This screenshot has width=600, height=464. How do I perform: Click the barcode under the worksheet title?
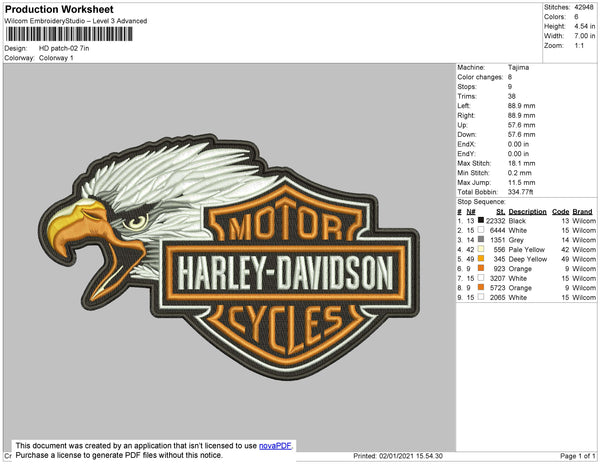69,34
